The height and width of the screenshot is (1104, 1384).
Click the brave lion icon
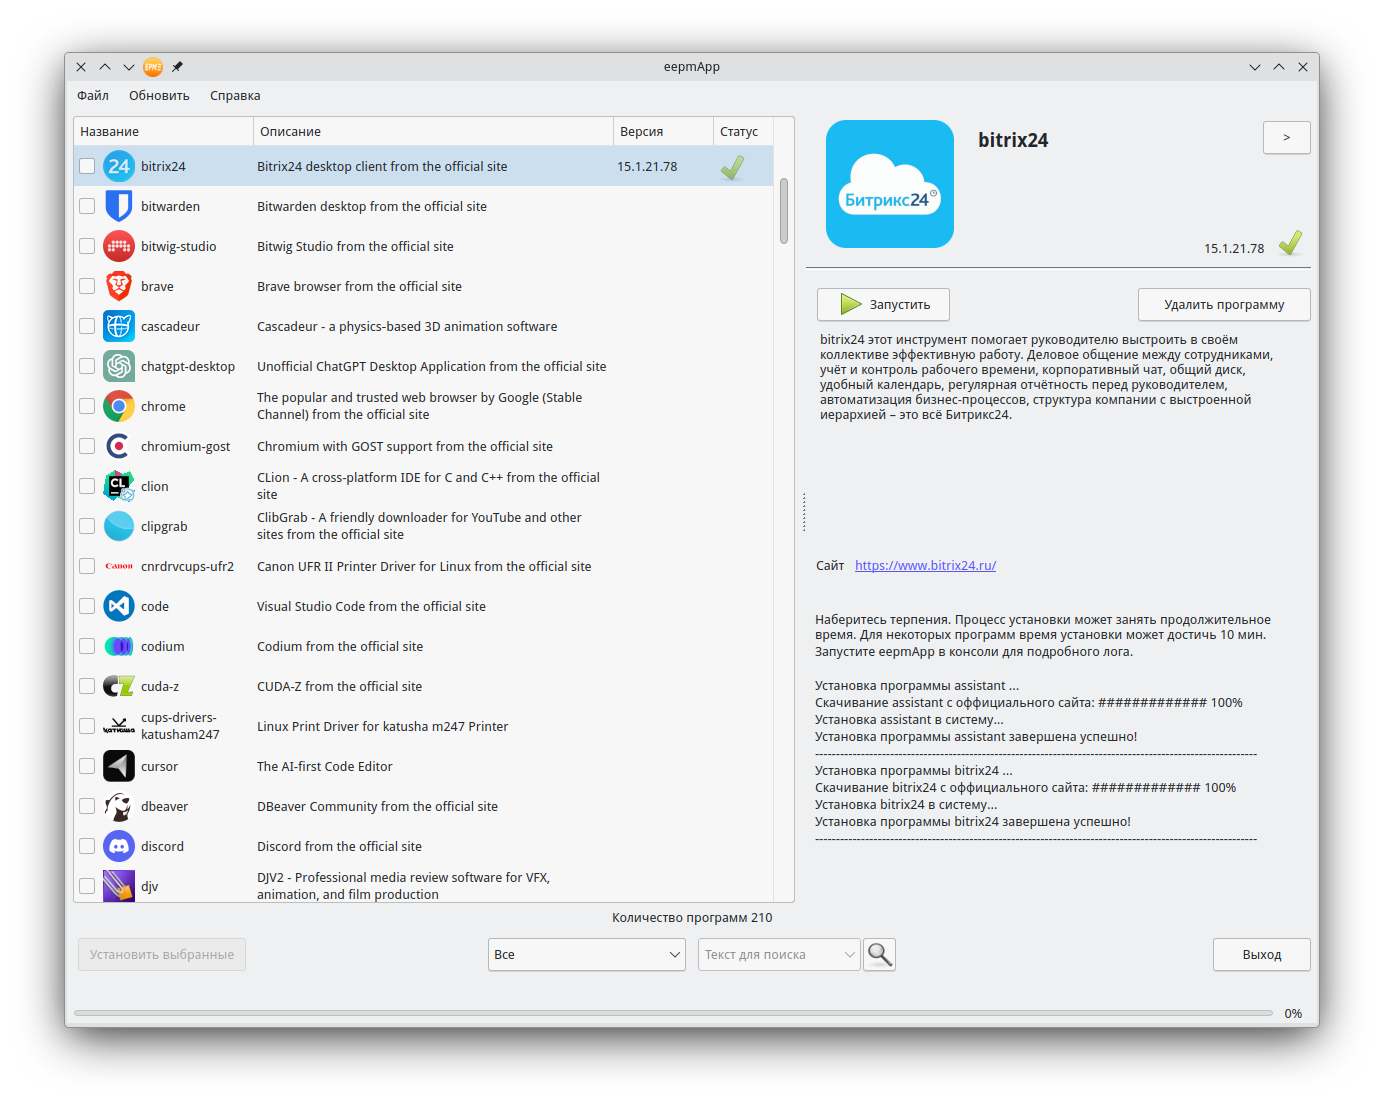[x=119, y=286]
